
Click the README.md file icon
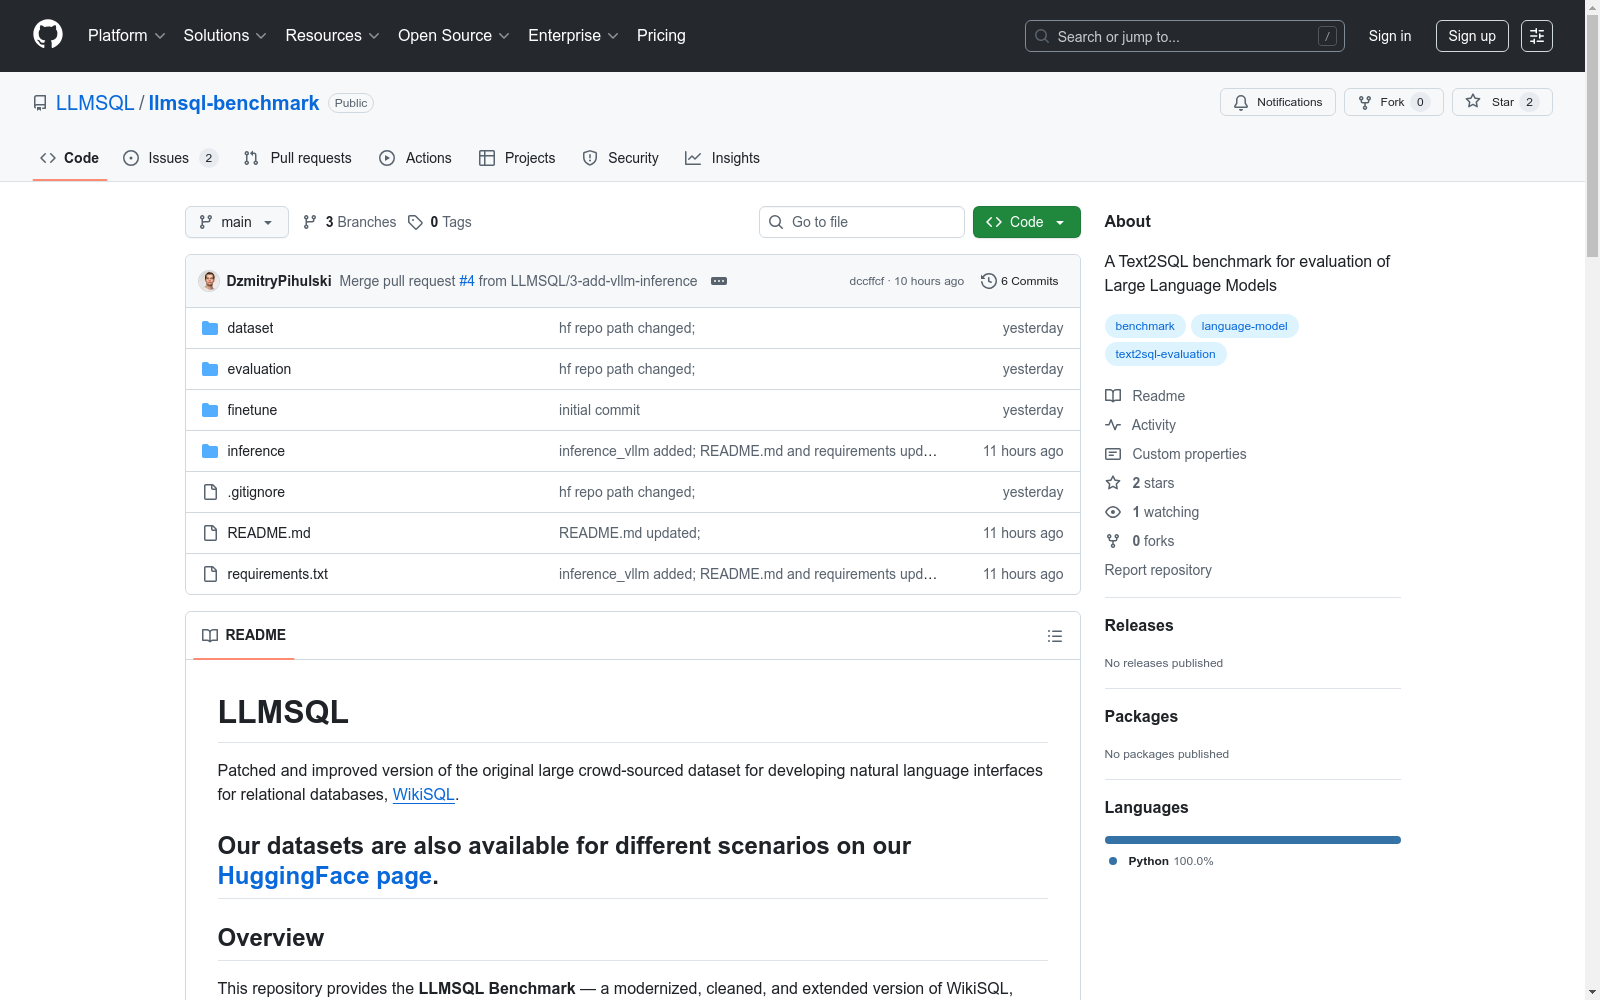pos(210,533)
